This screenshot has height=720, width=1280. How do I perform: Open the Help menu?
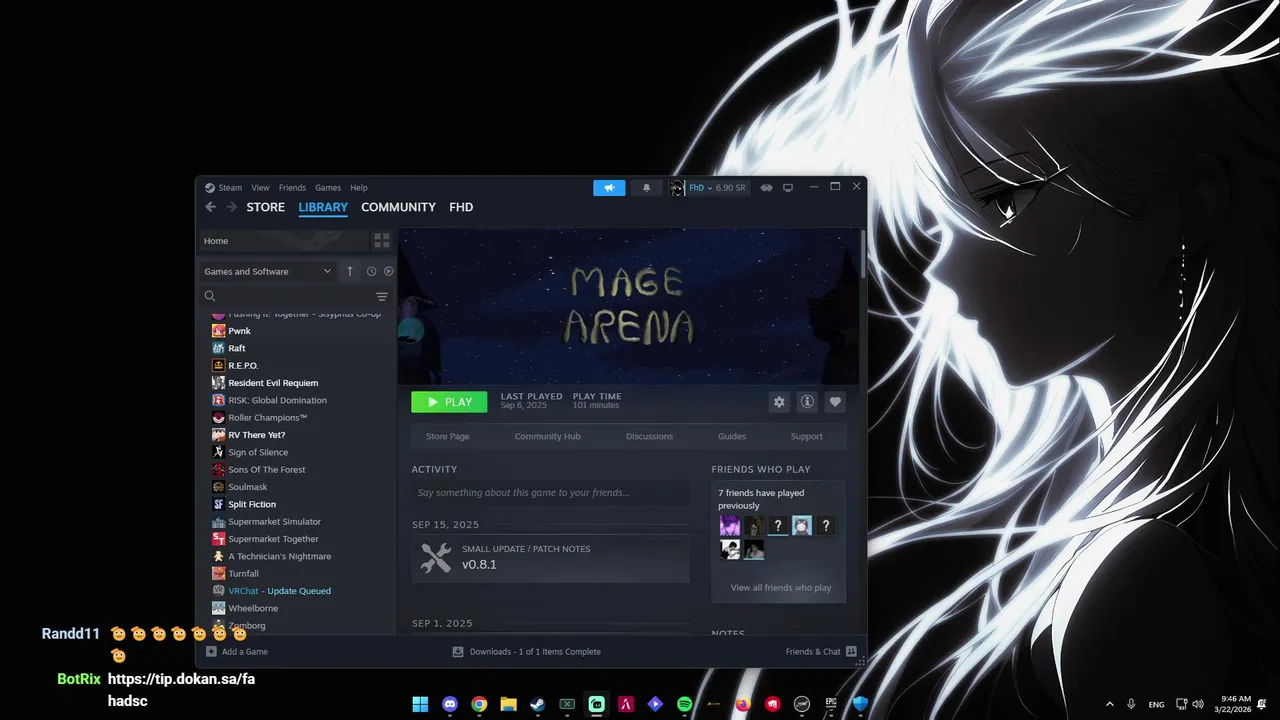click(x=359, y=188)
